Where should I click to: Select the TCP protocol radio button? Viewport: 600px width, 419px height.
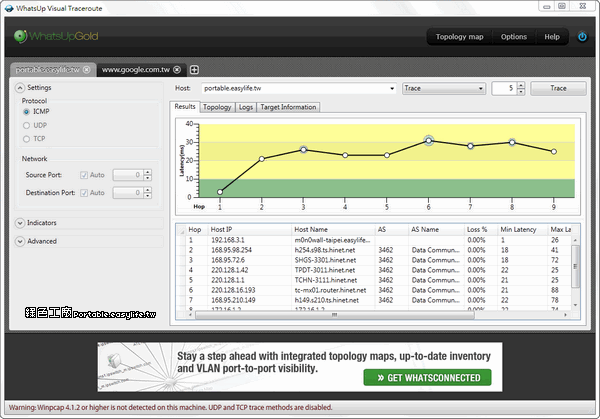pyautogui.click(x=26, y=139)
